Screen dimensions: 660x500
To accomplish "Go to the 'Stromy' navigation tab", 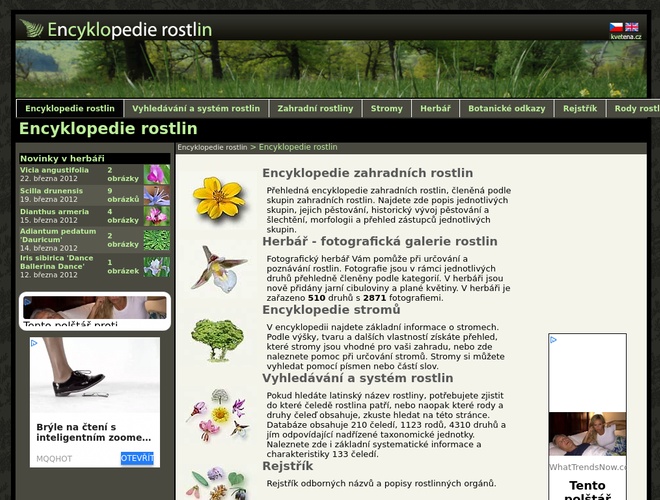I will (387, 109).
